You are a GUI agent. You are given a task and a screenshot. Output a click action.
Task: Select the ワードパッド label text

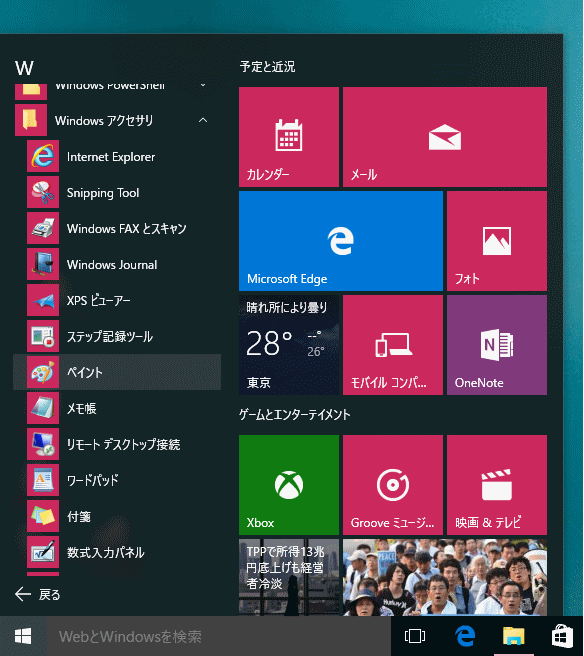(x=93, y=481)
